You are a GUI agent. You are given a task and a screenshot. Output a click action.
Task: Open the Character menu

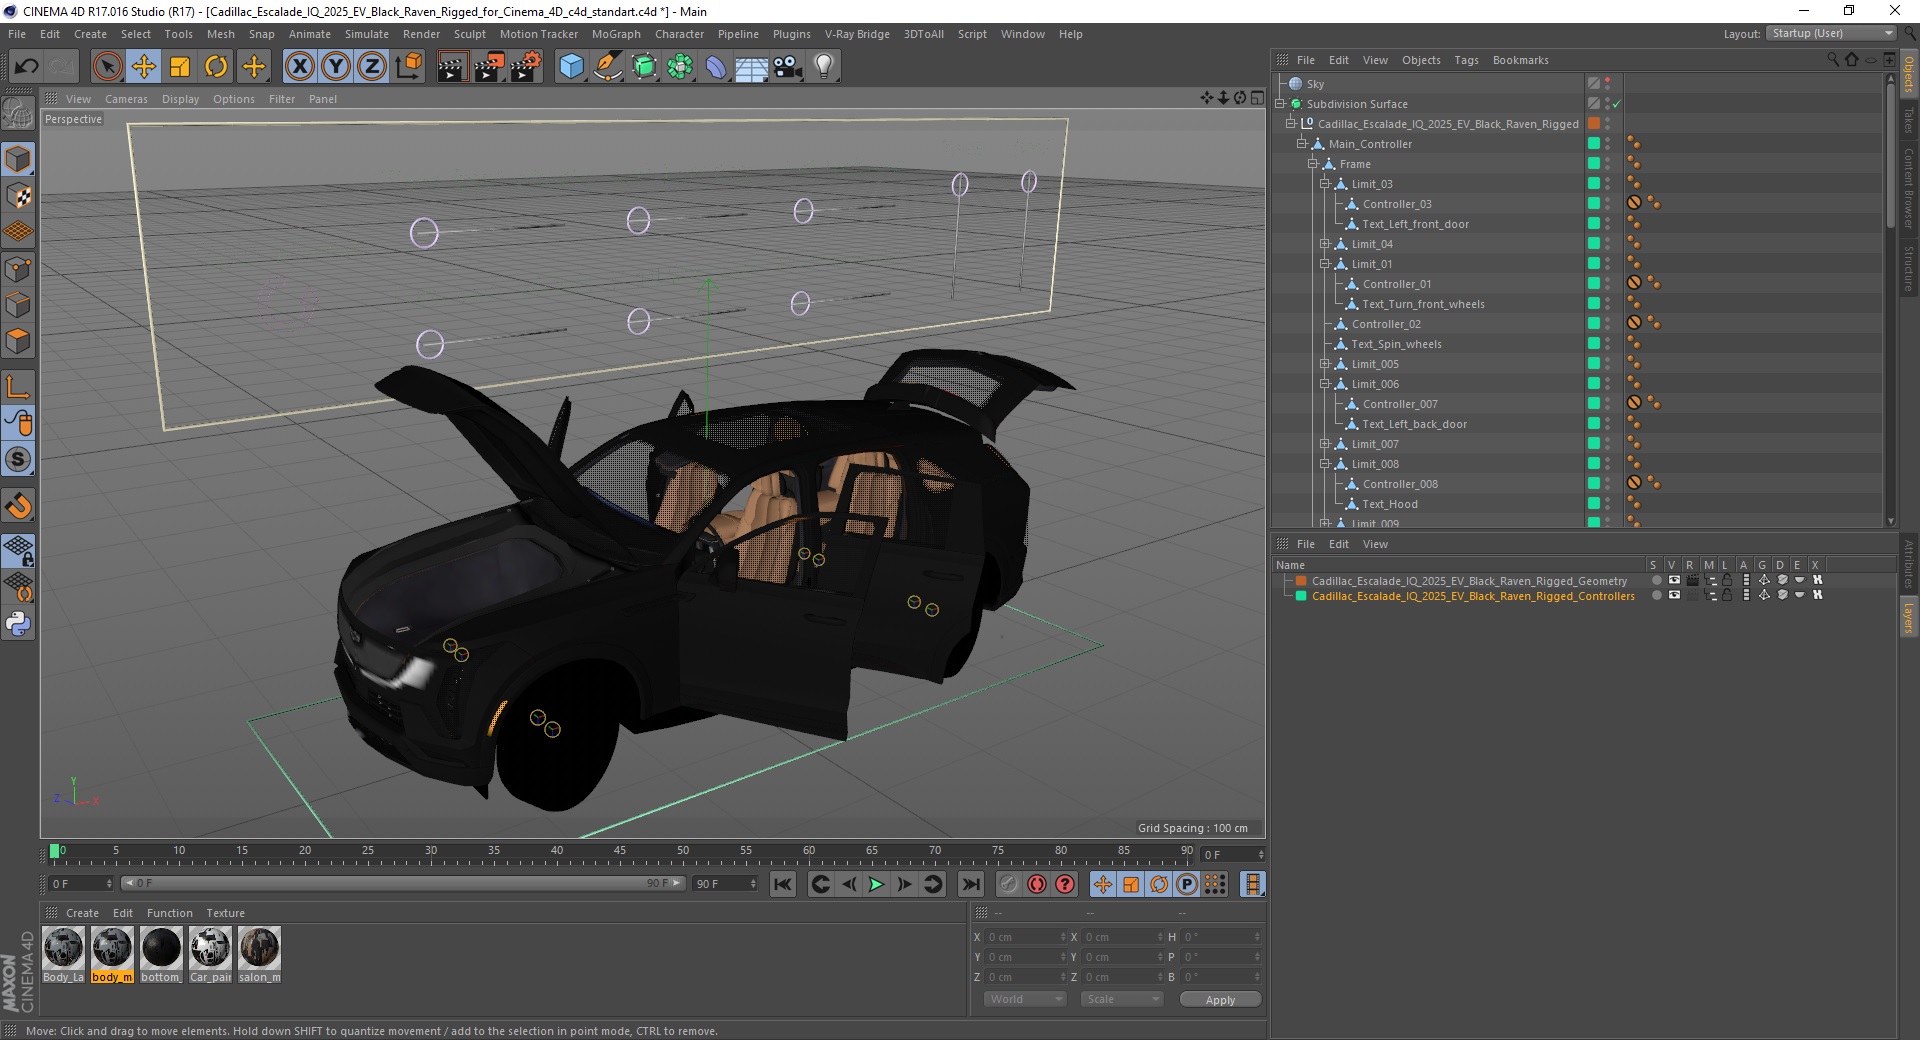click(679, 34)
